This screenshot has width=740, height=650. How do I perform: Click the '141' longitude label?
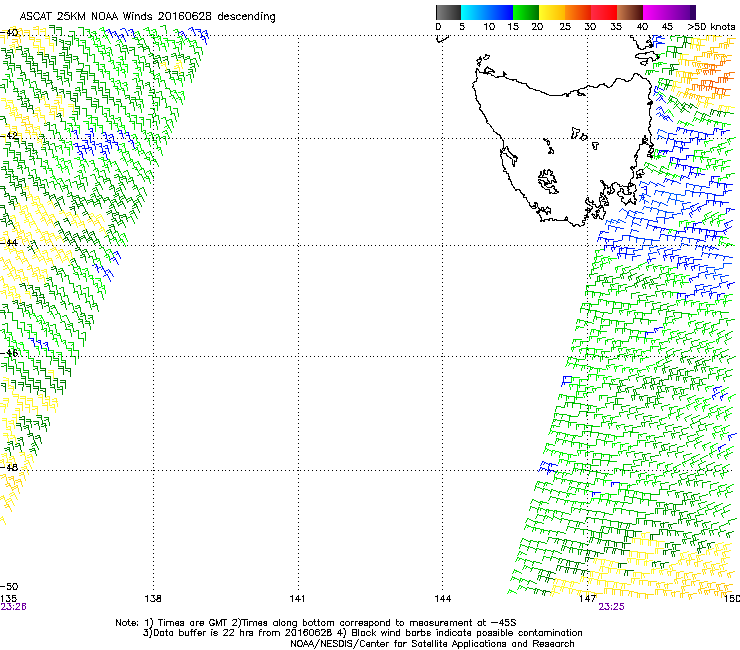pyautogui.click(x=297, y=599)
